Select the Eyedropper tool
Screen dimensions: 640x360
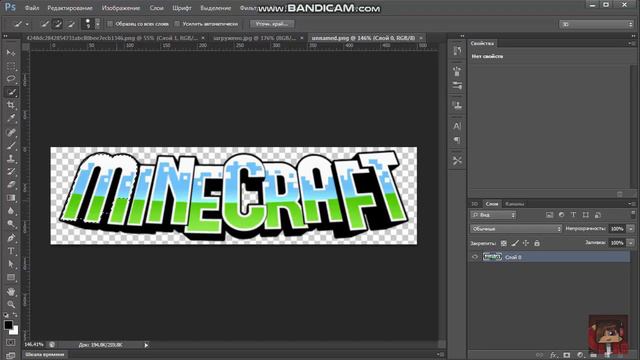pyautogui.click(x=11, y=118)
